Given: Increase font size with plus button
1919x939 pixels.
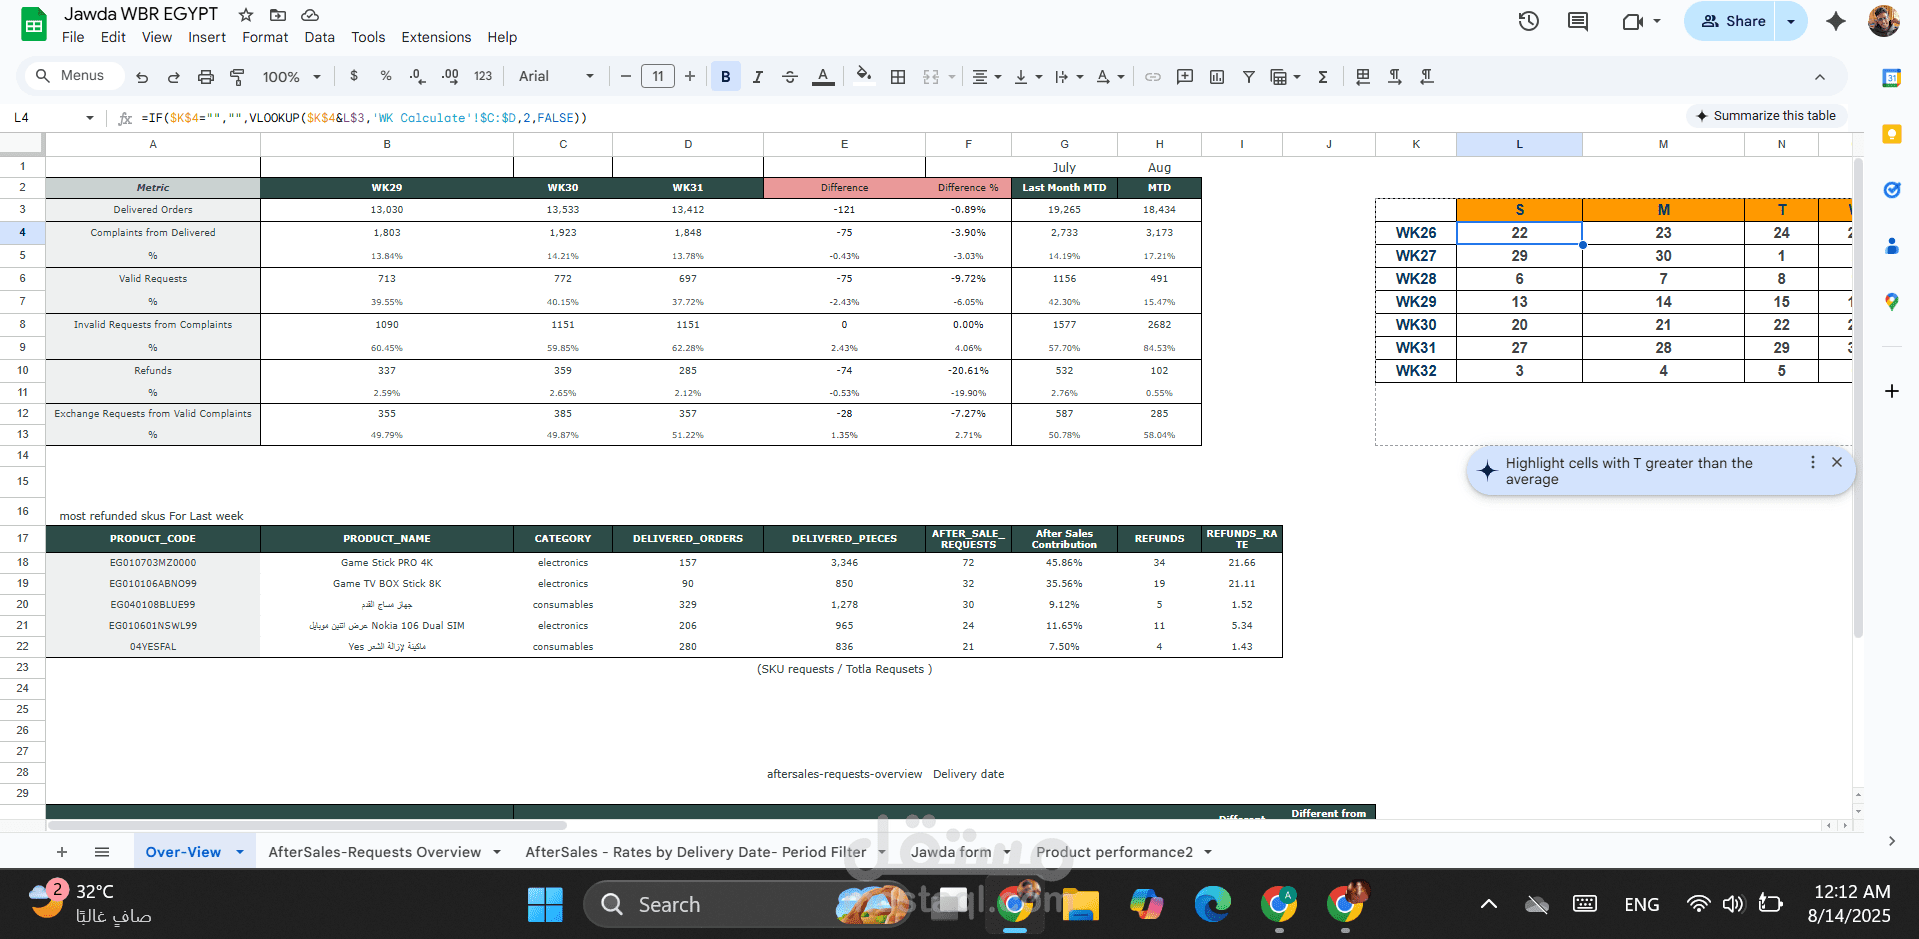Looking at the screenshot, I should point(690,76).
